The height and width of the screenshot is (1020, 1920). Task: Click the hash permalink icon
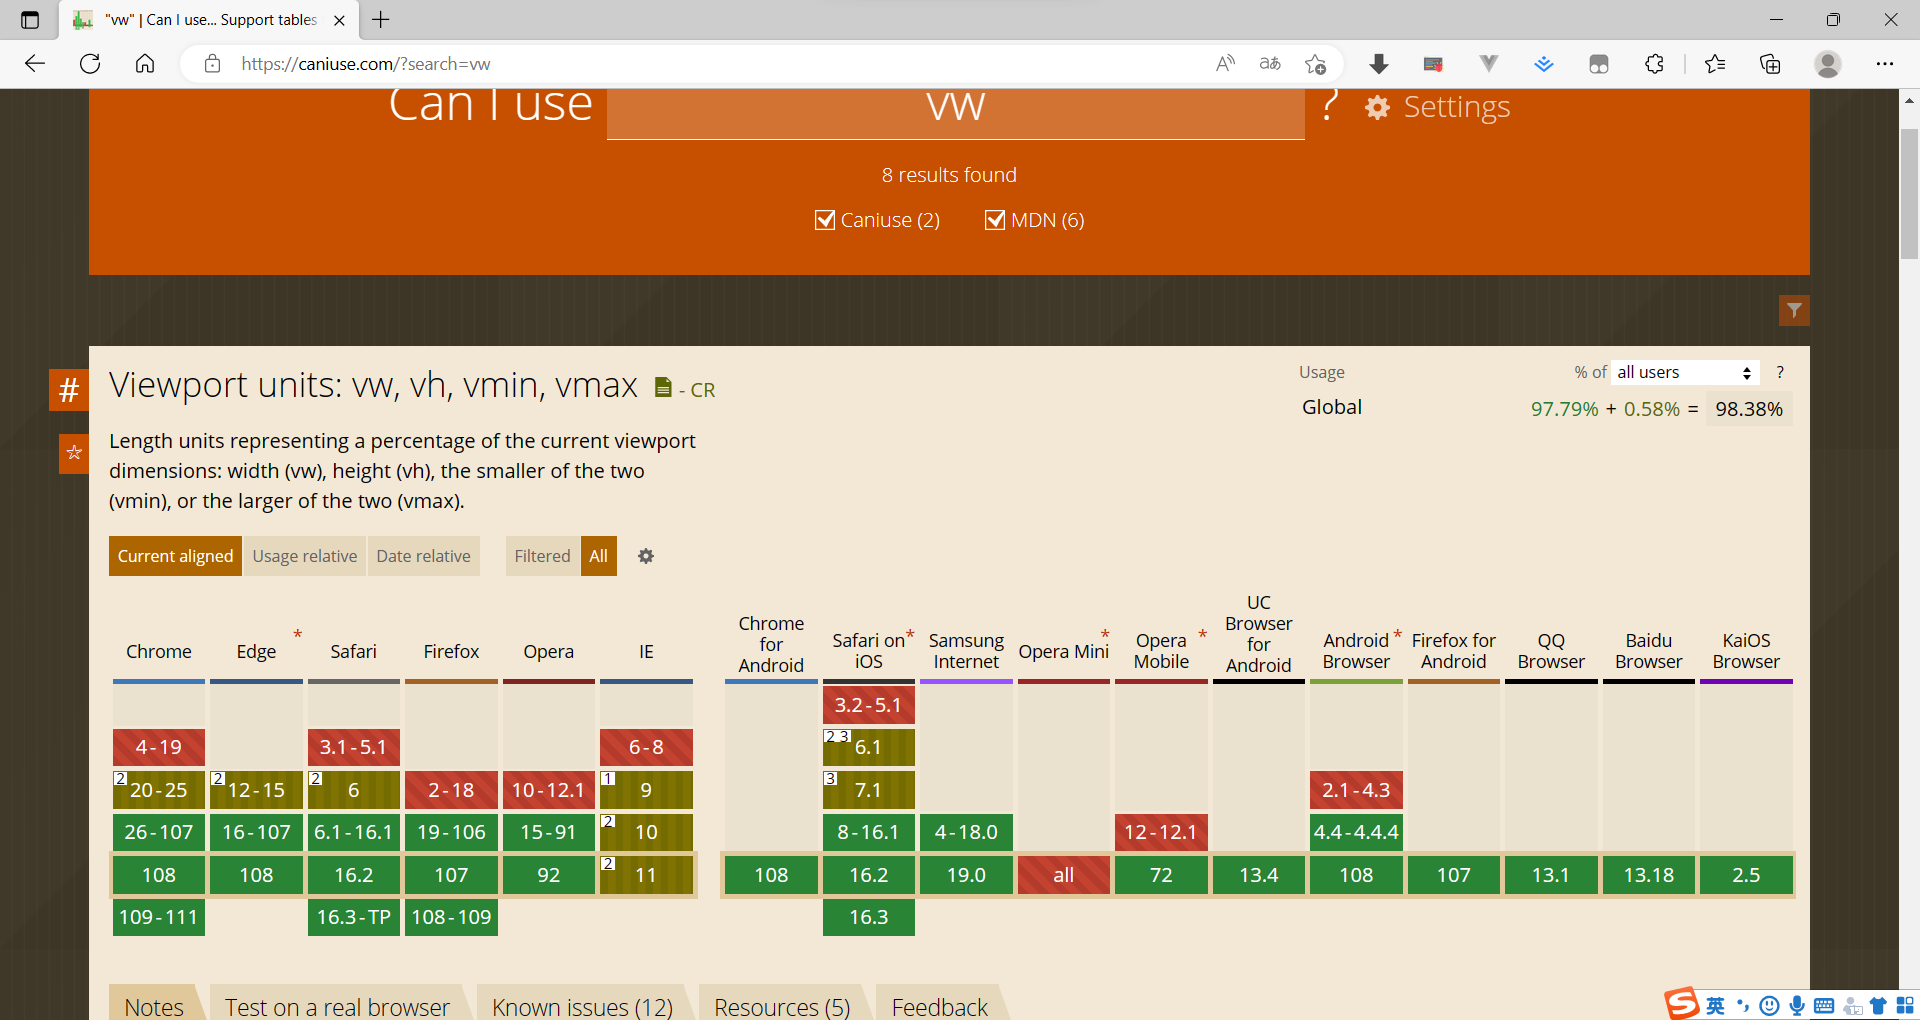(x=69, y=390)
